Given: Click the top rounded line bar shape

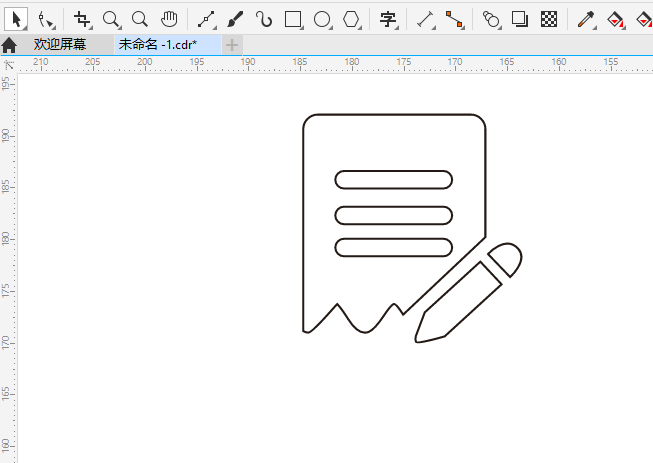Looking at the screenshot, I should 394,180.
